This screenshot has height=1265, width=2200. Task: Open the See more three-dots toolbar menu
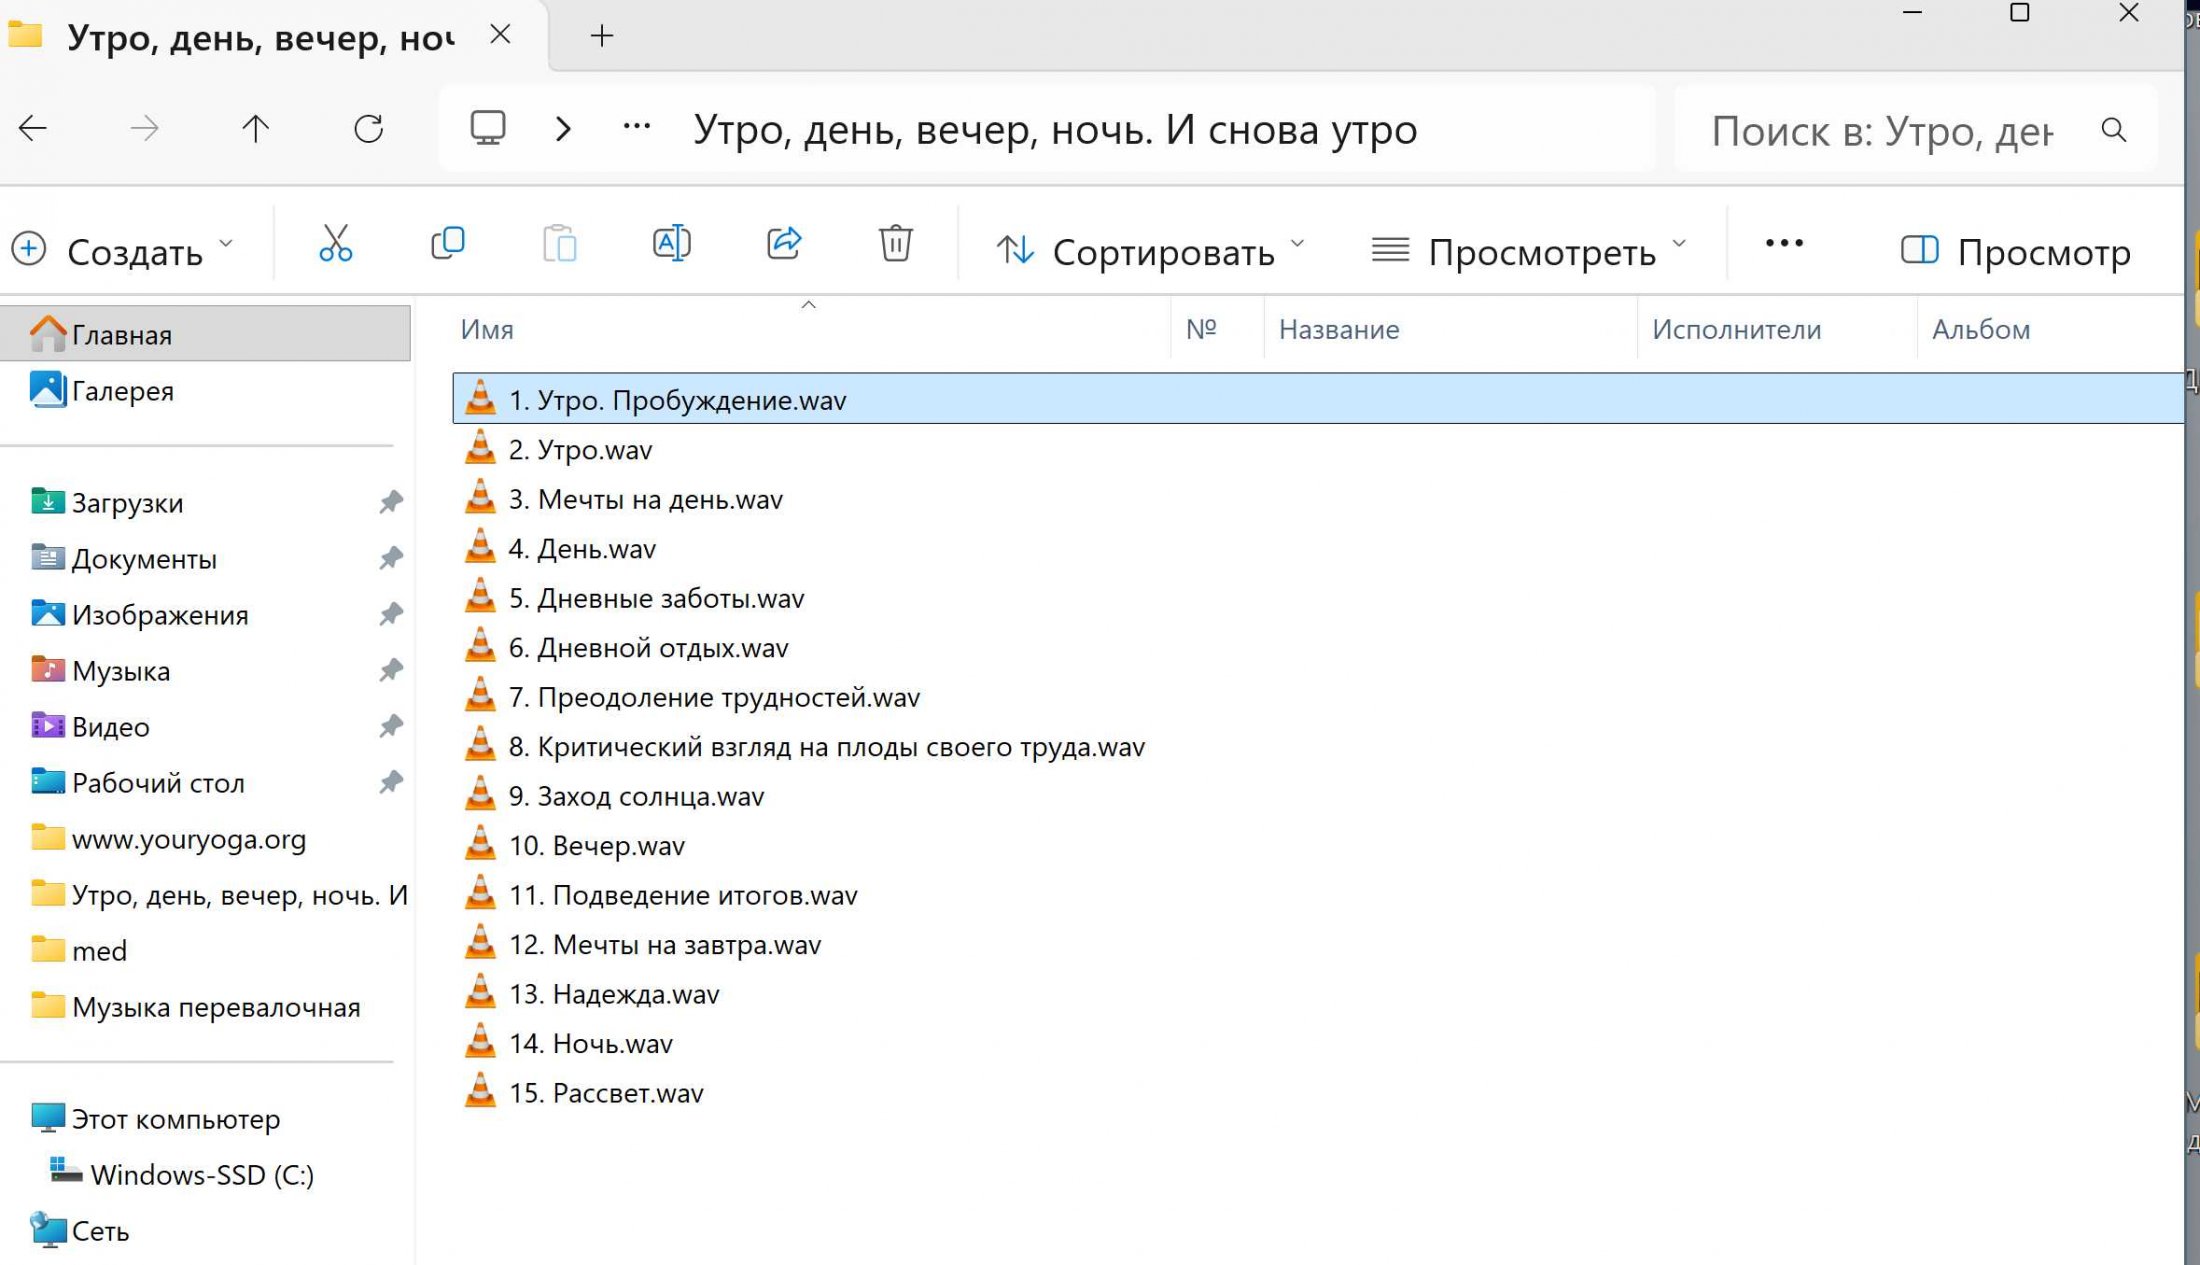pyautogui.click(x=1784, y=243)
